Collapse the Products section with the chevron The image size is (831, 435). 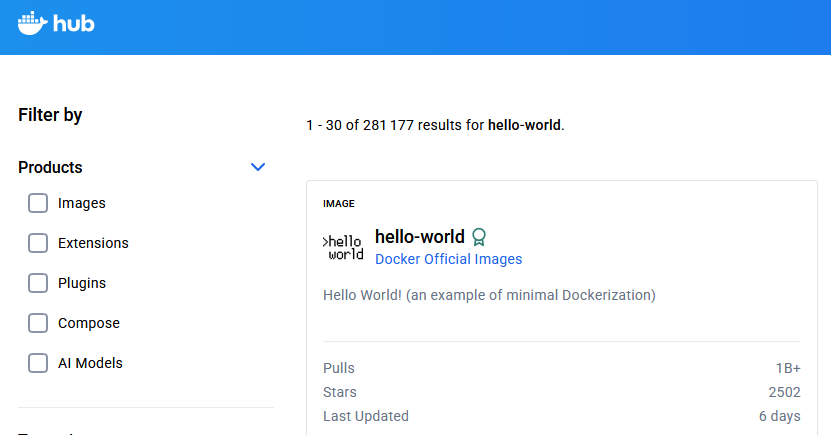click(x=258, y=167)
